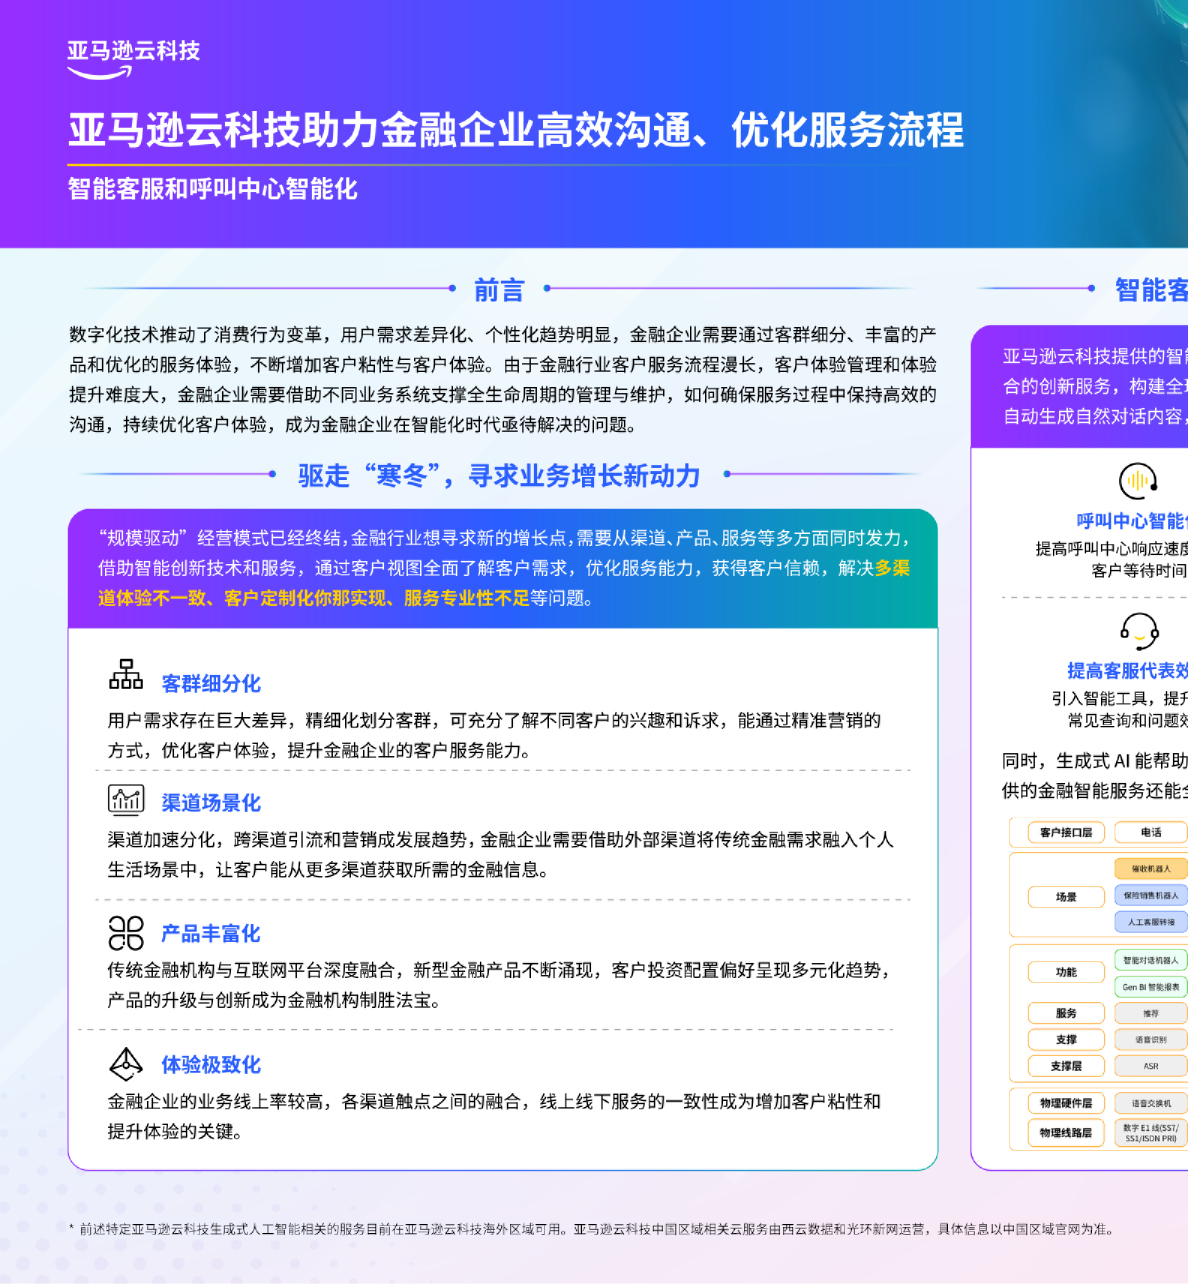This screenshot has height=1284, width=1188.
Task: Click the 数字 E1 线 (SS7/SS1/ISDN PRI) box
Action: coord(1150,1132)
